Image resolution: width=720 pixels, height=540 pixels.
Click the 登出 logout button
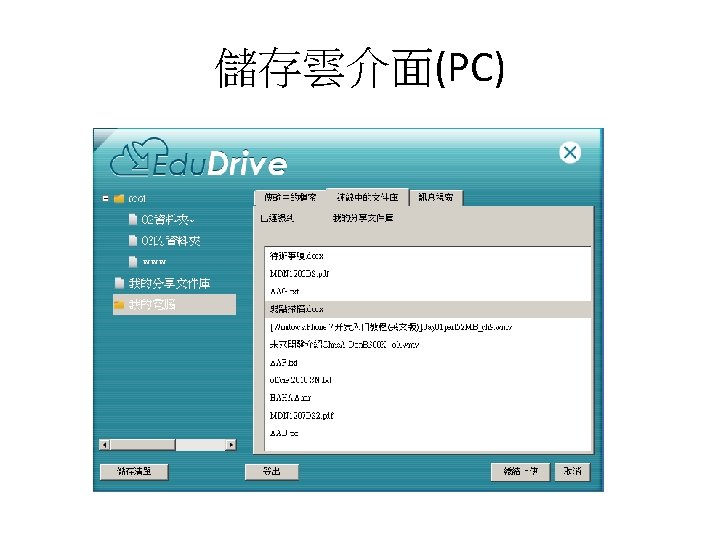coord(271,471)
